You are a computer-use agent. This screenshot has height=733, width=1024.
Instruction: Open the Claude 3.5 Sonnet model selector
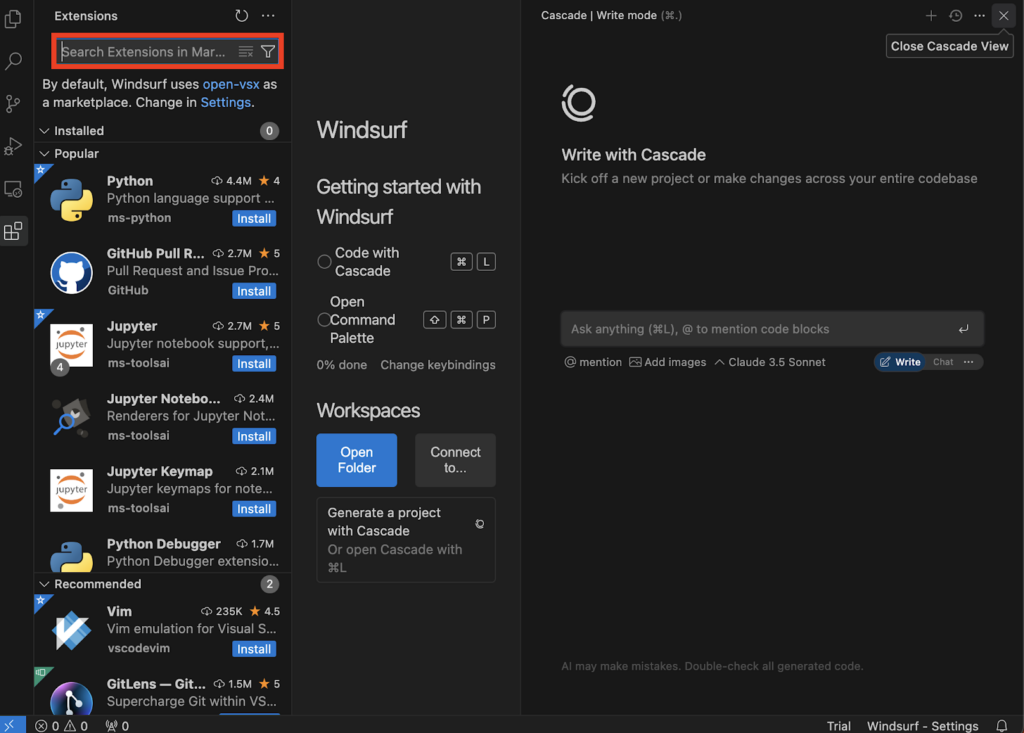770,362
